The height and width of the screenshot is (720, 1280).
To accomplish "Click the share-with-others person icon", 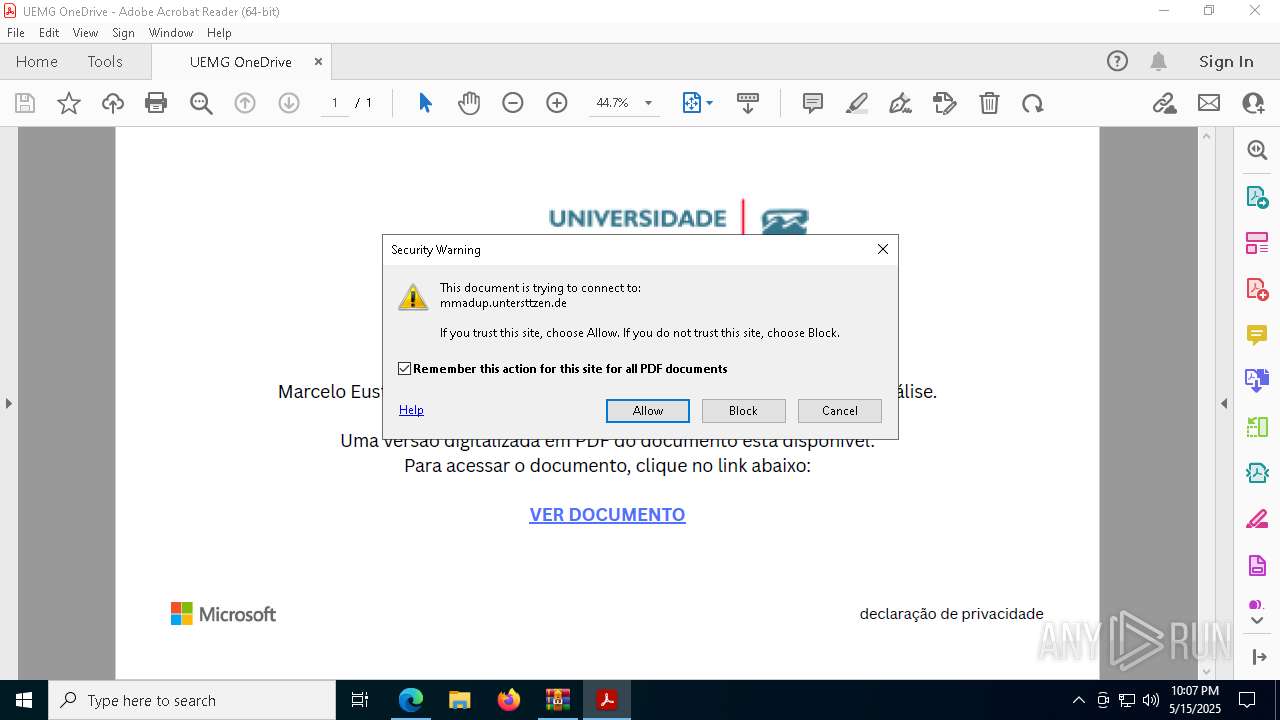I will [1253, 103].
